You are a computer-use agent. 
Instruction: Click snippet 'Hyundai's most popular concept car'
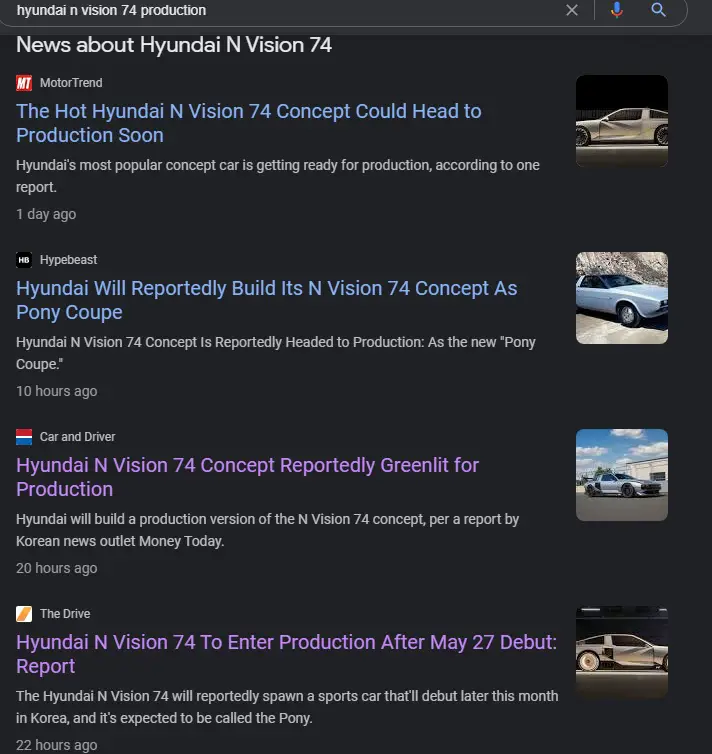click(x=278, y=176)
